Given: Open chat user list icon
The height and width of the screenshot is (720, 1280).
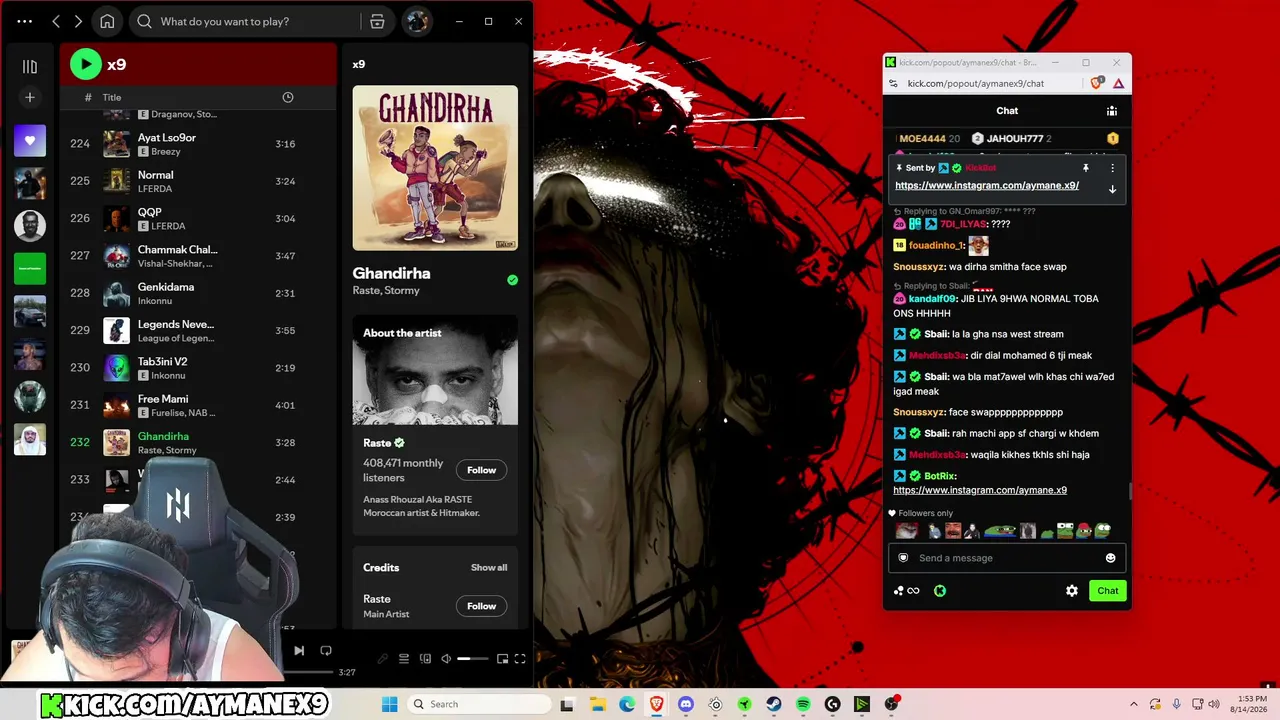Looking at the screenshot, I should tap(1111, 111).
